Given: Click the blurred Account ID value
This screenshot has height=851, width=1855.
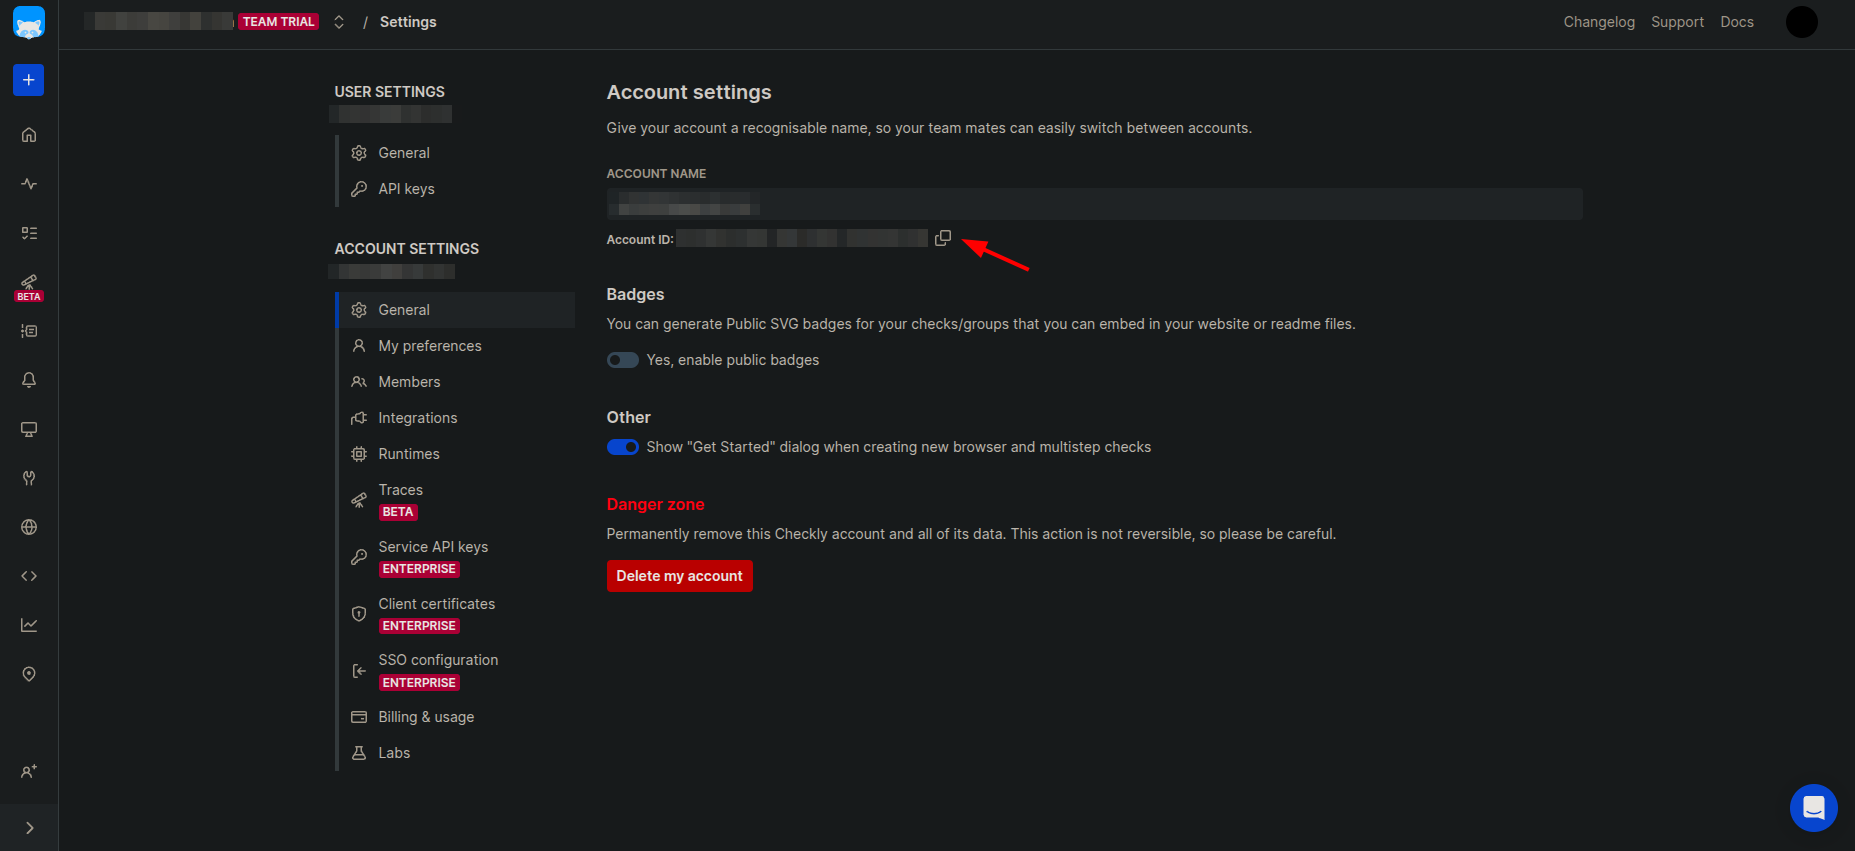Looking at the screenshot, I should point(802,238).
